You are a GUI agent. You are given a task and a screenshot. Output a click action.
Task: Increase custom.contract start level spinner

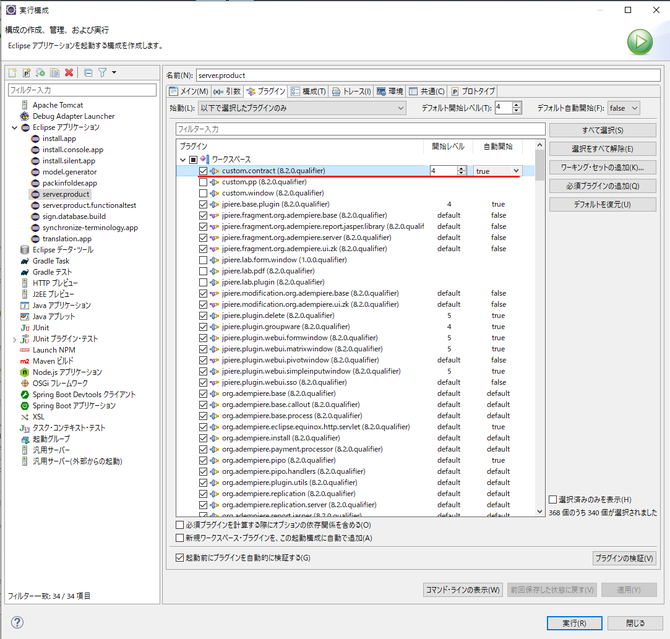point(461,169)
